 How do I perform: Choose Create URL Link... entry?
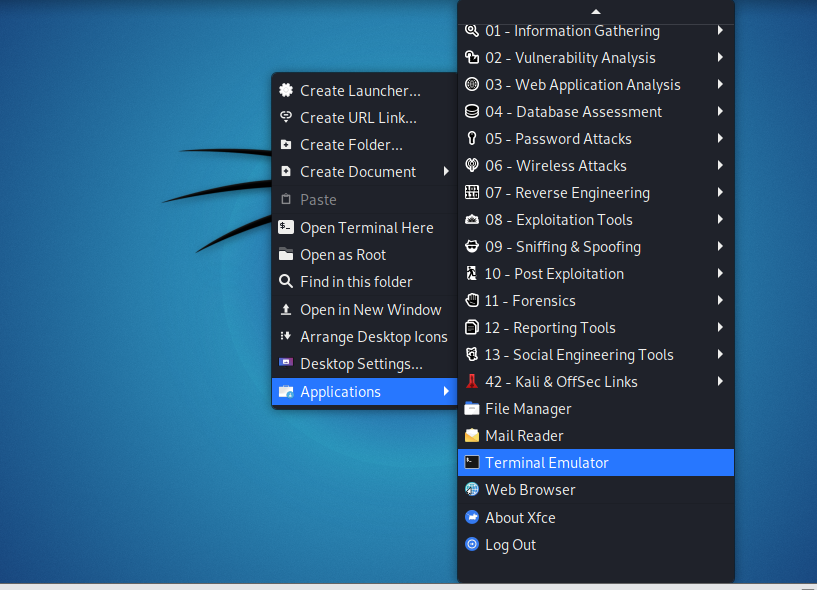[364, 117]
